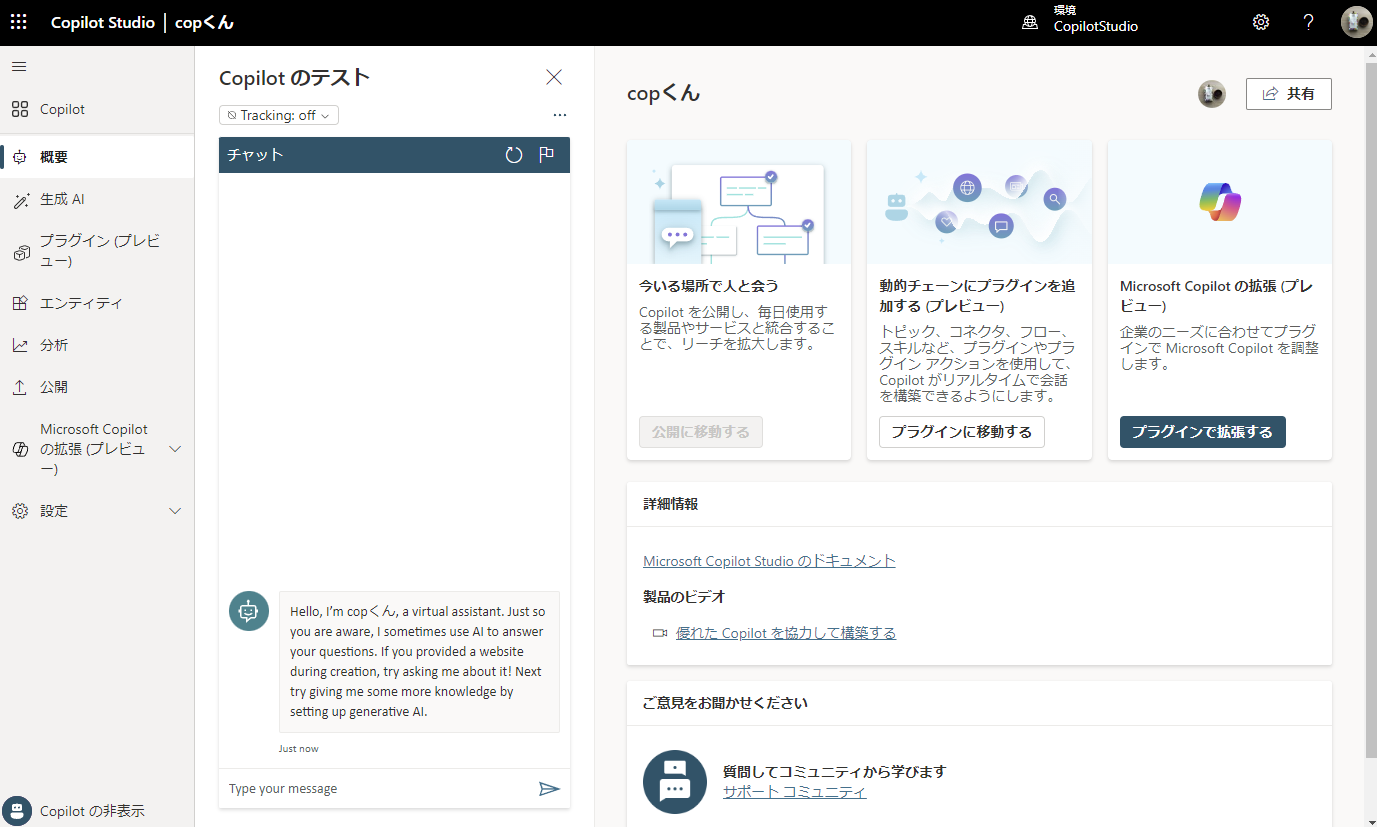This screenshot has height=827, width=1377.
Task: Send a message with the paper plane icon
Action: [x=549, y=788]
